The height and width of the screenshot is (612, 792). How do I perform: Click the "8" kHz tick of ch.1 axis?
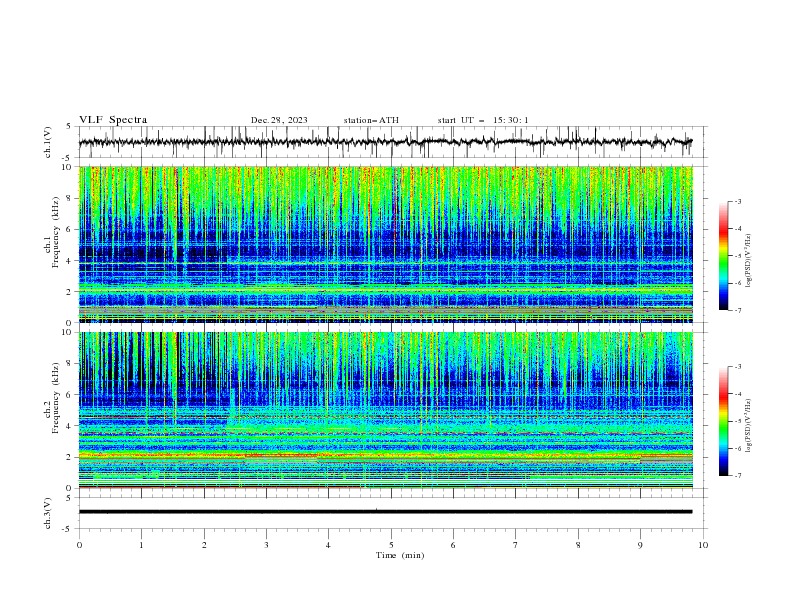tap(69, 198)
